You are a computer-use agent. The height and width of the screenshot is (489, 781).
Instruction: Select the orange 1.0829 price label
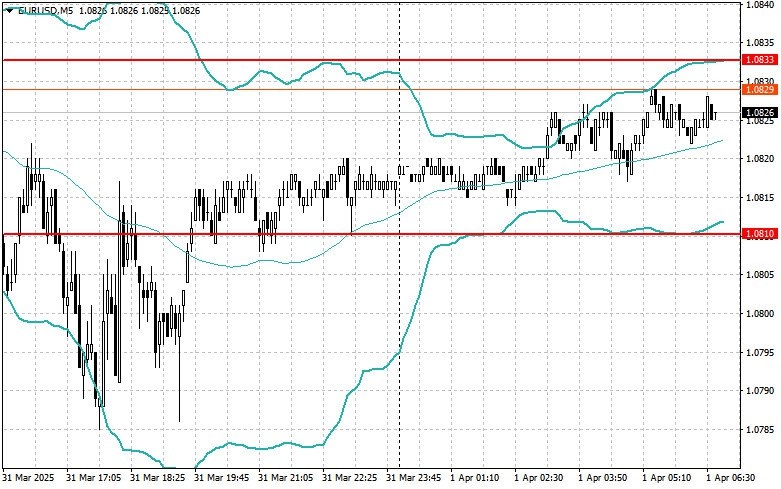pyautogui.click(x=759, y=90)
